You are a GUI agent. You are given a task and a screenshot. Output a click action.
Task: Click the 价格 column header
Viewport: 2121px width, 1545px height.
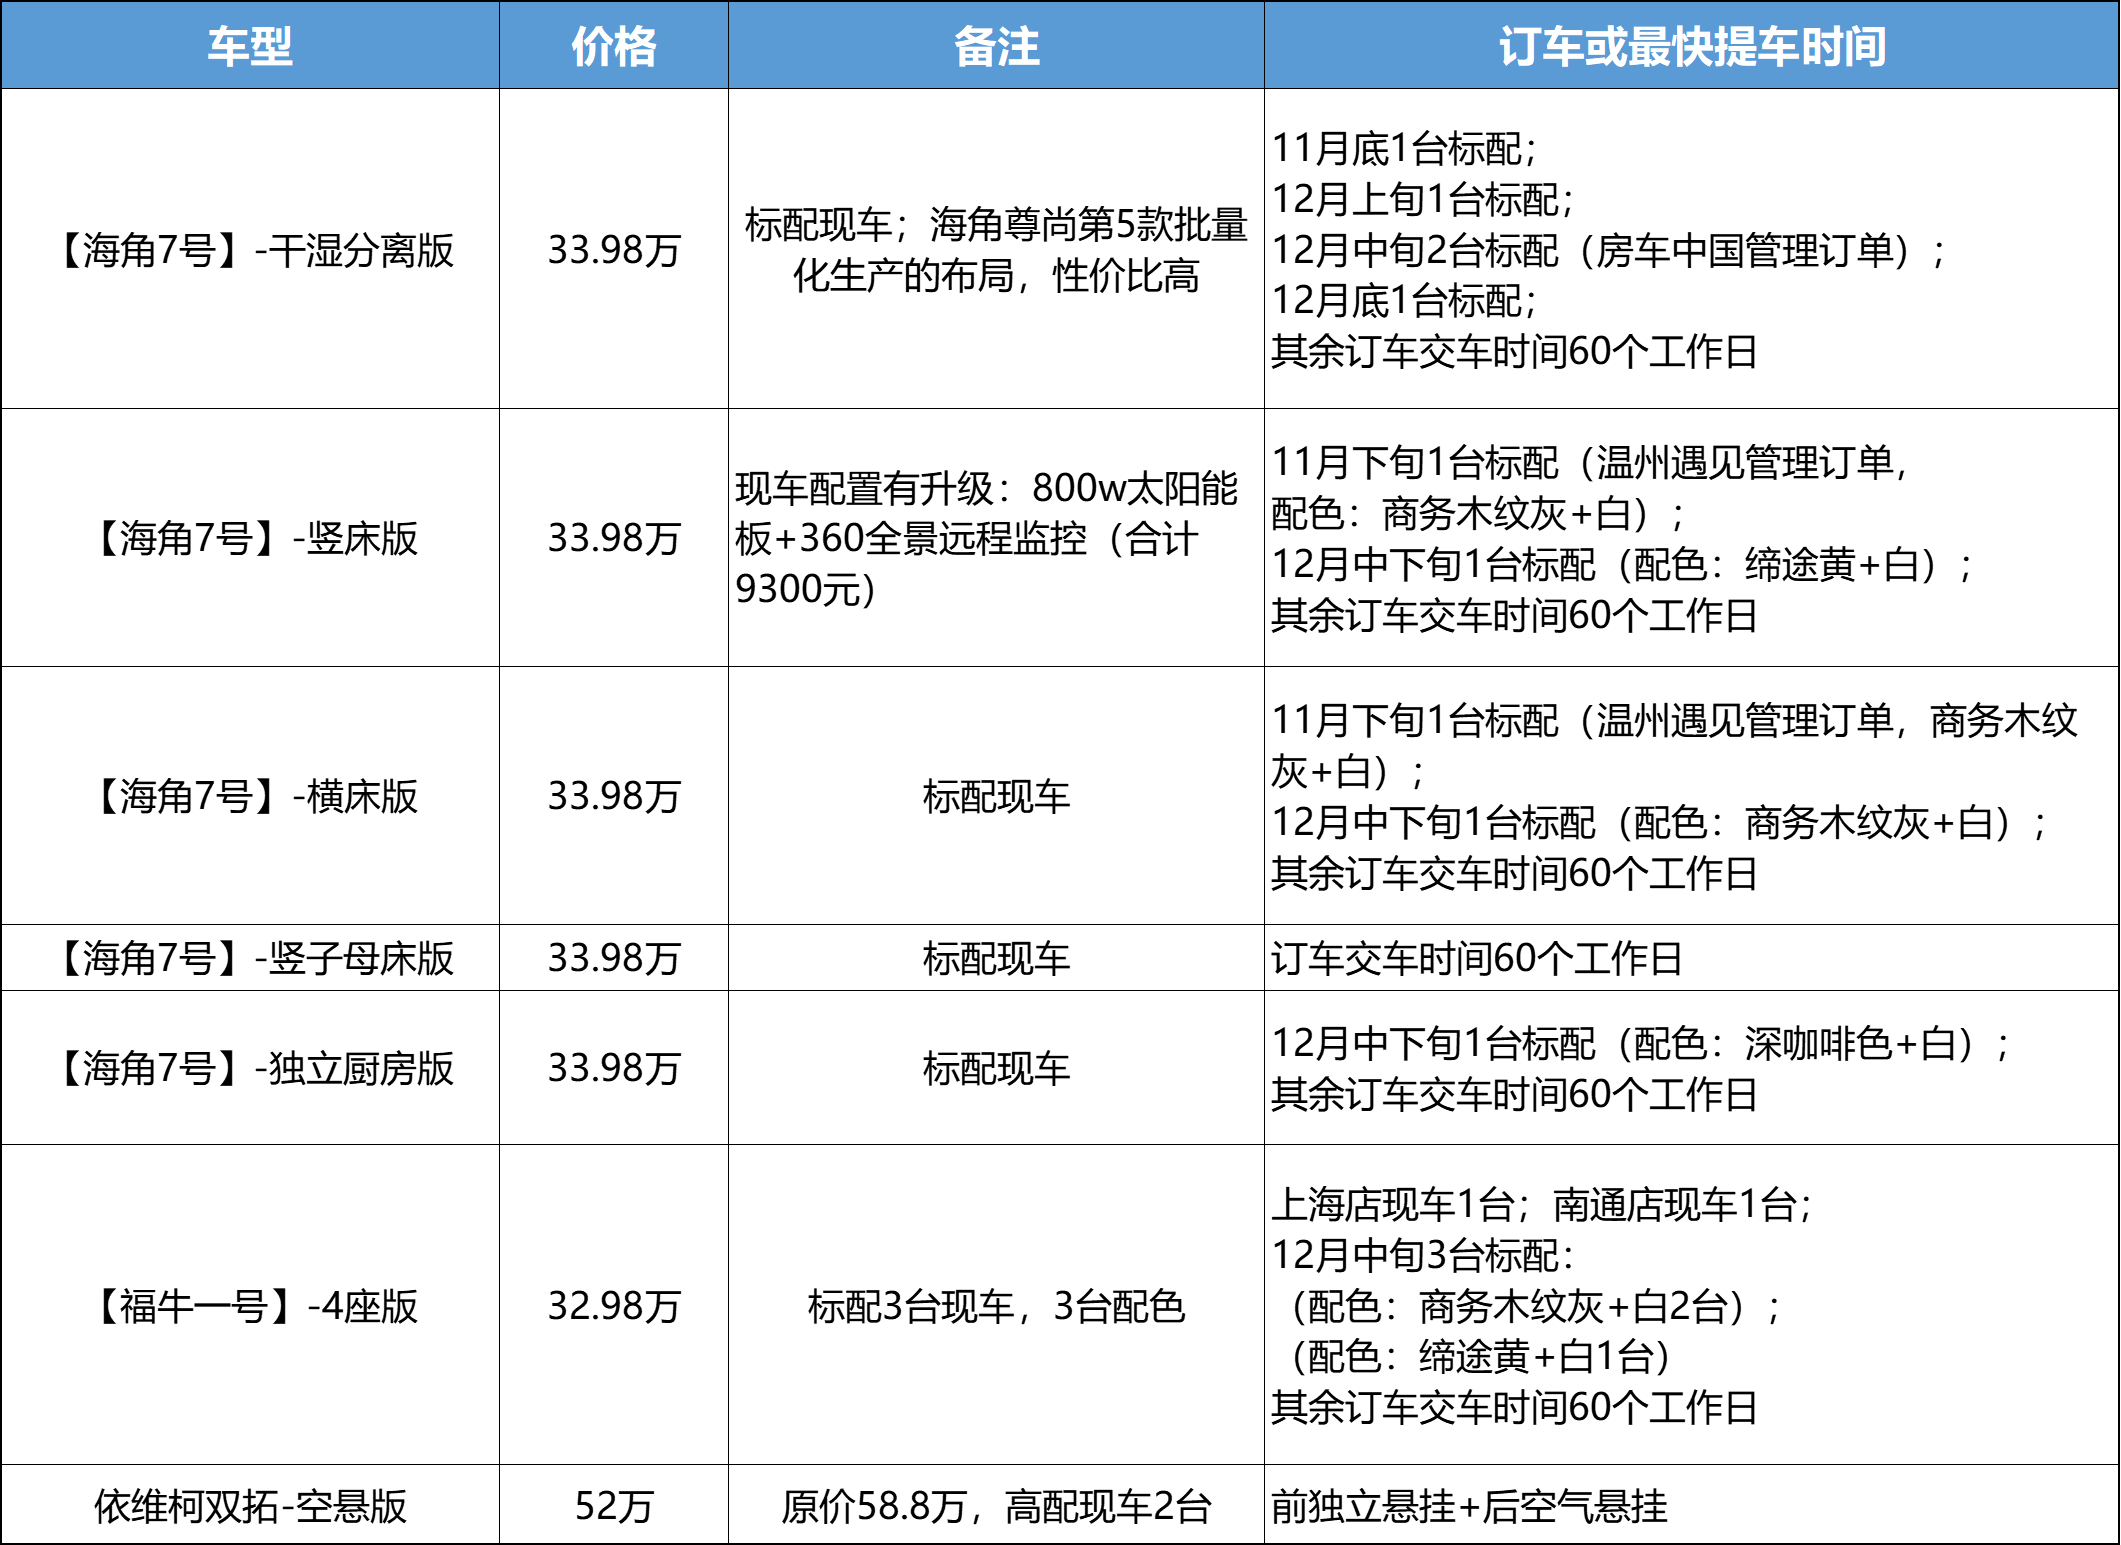coord(614,46)
